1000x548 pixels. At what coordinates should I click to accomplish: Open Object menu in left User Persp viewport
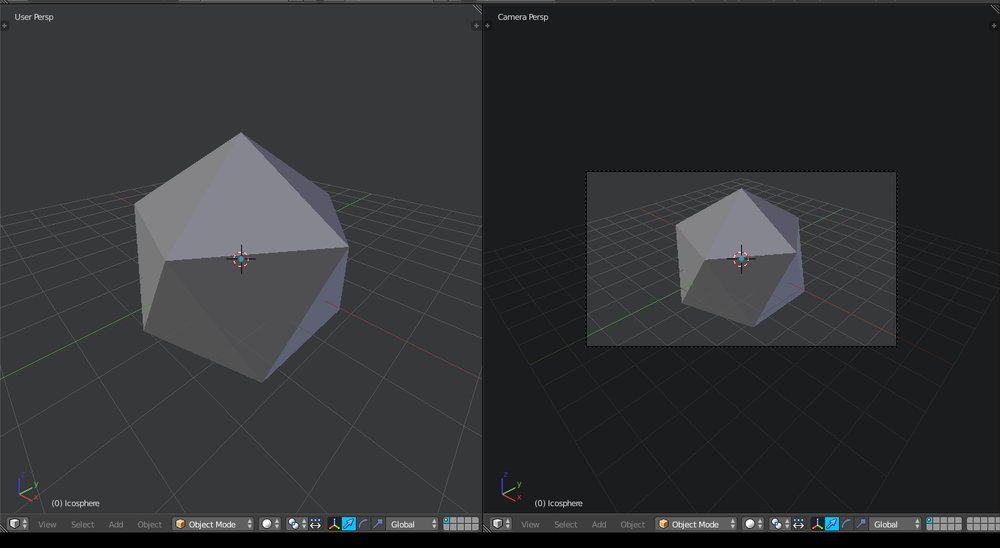point(150,524)
